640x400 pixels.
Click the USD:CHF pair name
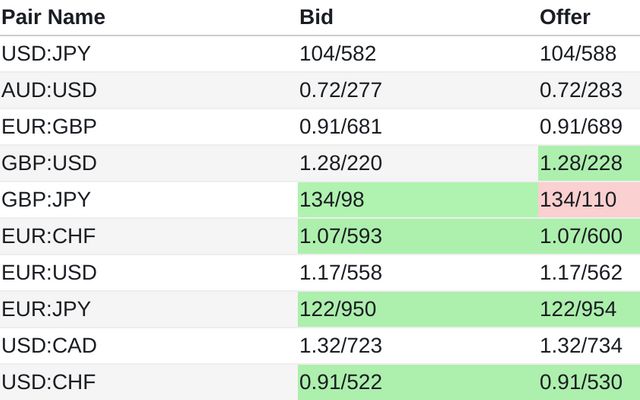(x=49, y=382)
